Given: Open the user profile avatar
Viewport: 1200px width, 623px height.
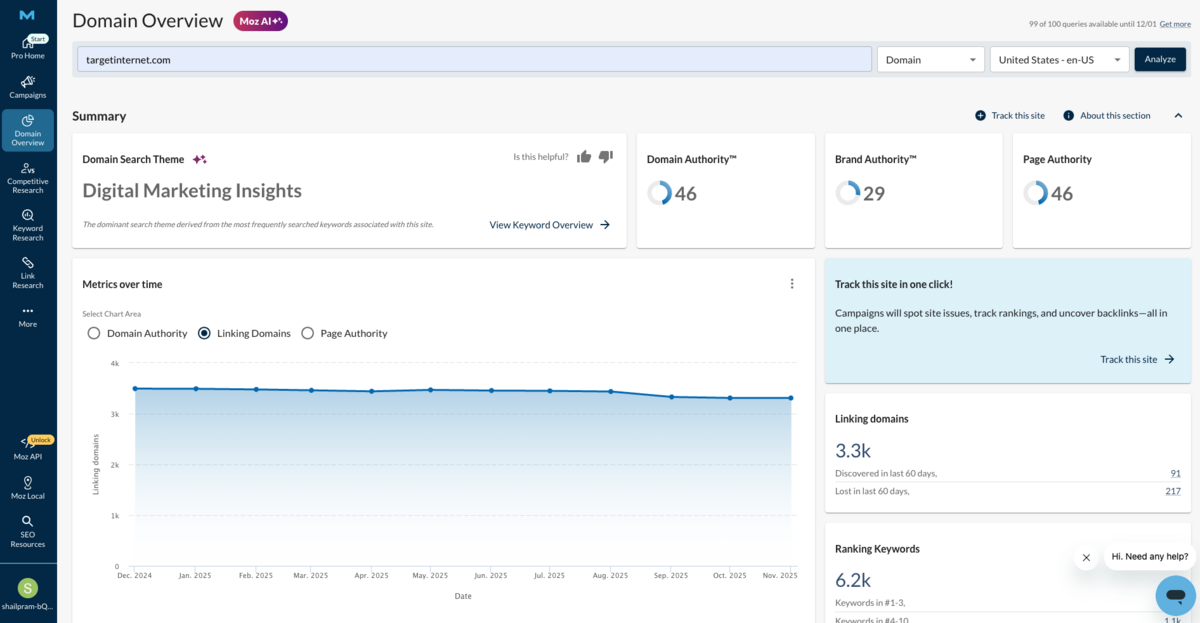Looking at the screenshot, I should click(28, 588).
